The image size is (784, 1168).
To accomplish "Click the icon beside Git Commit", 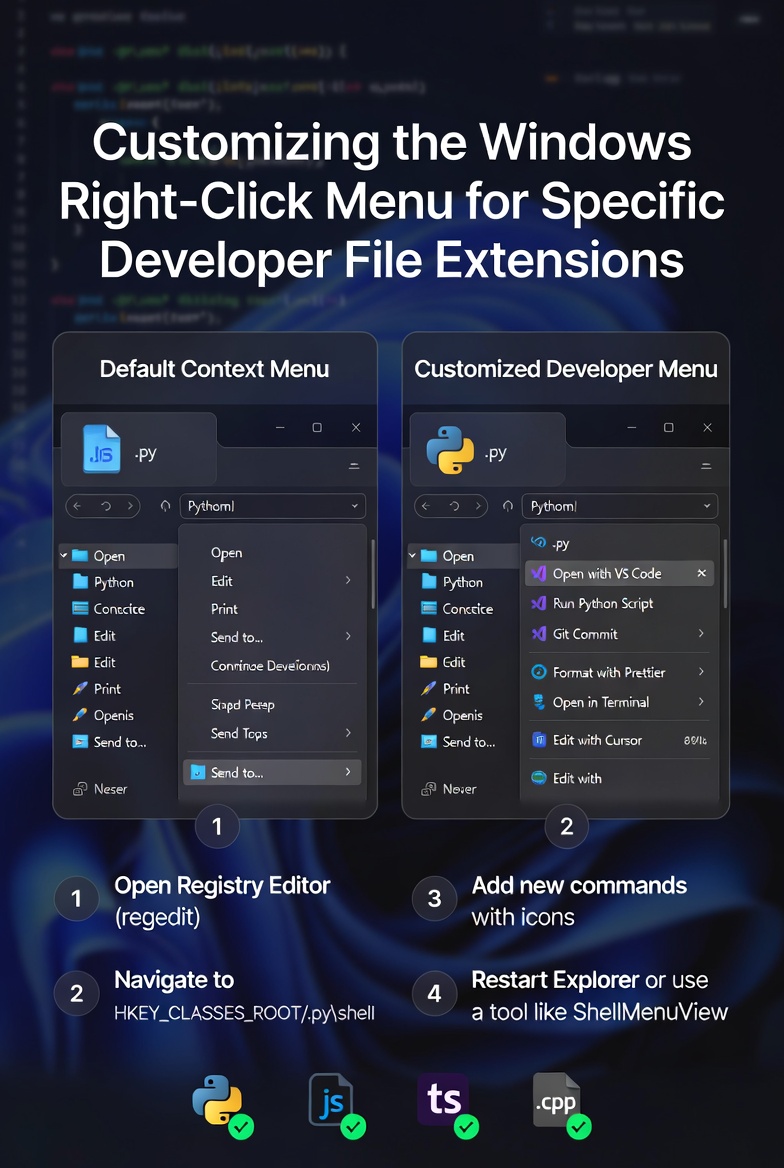I will click(x=538, y=634).
